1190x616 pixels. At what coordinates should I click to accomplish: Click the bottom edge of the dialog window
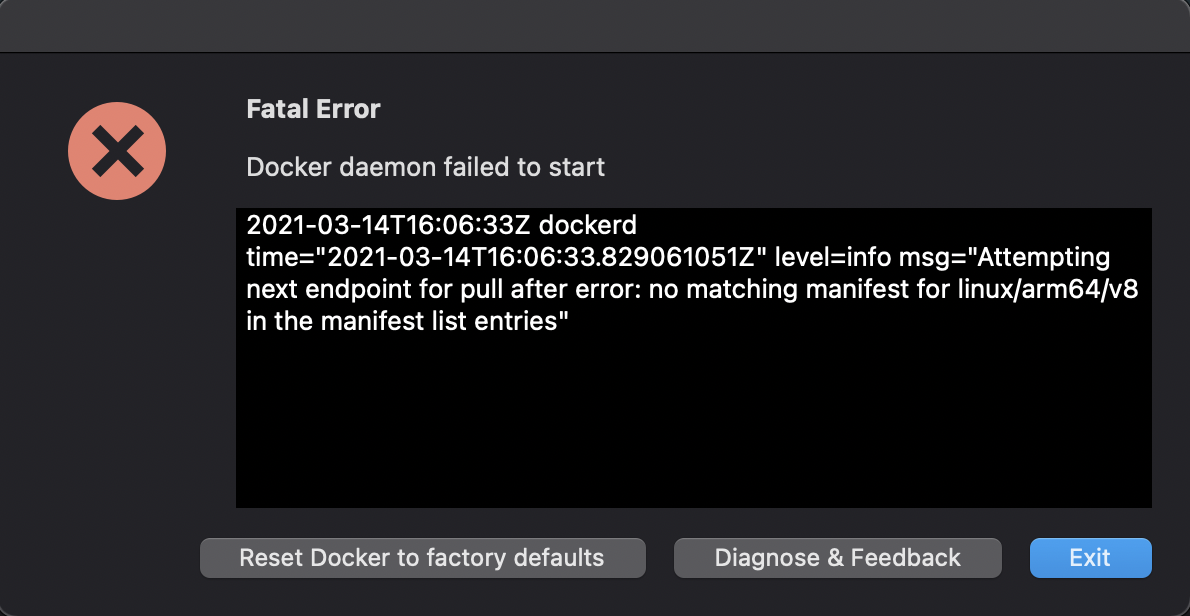click(x=595, y=612)
